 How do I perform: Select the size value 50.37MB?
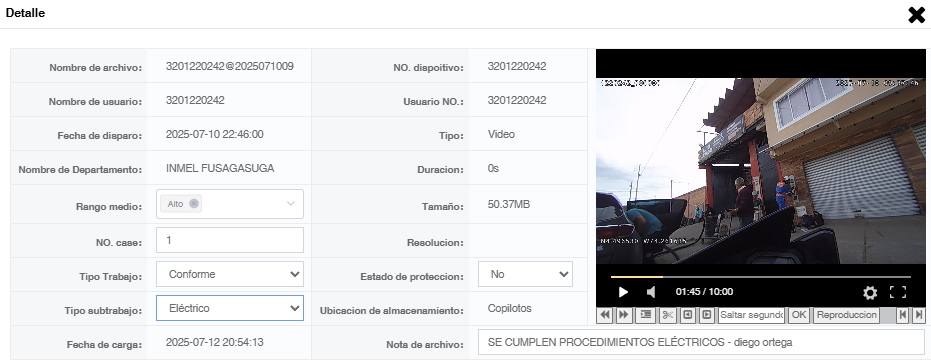509,204
